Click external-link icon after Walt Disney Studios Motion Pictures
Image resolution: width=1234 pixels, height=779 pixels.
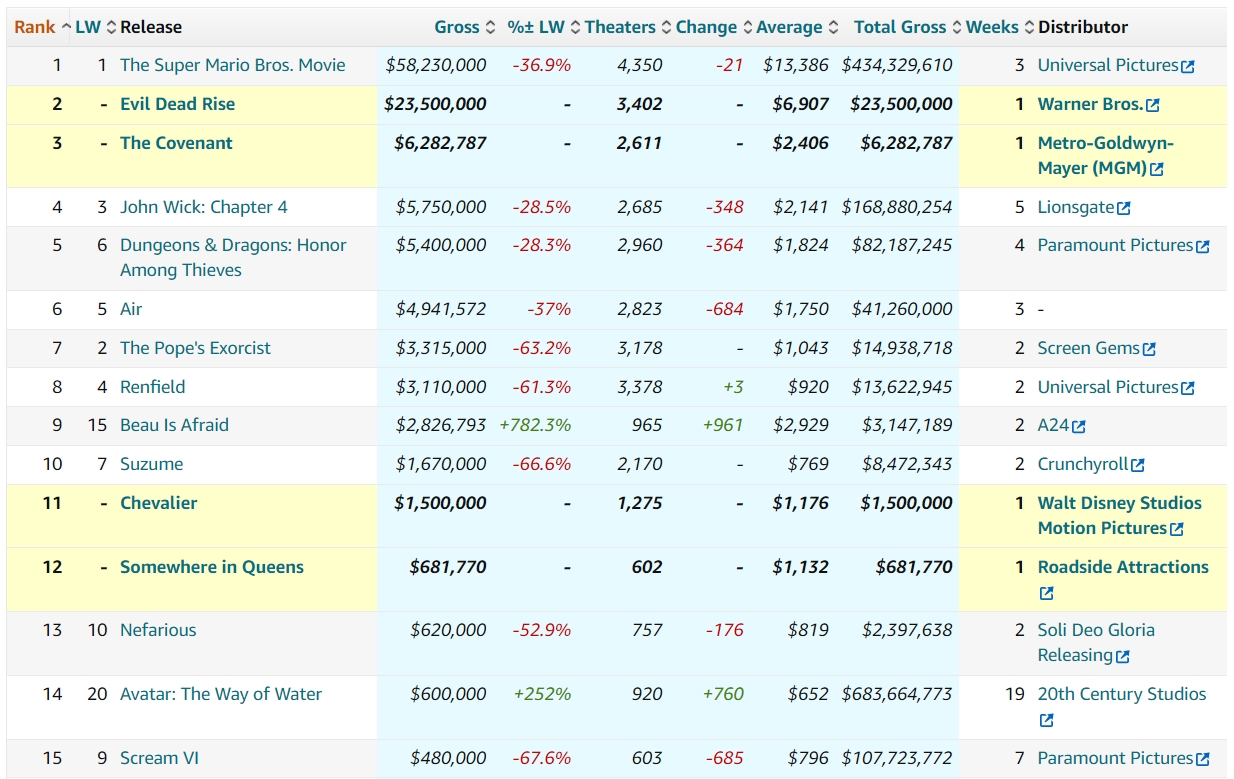click(1177, 529)
